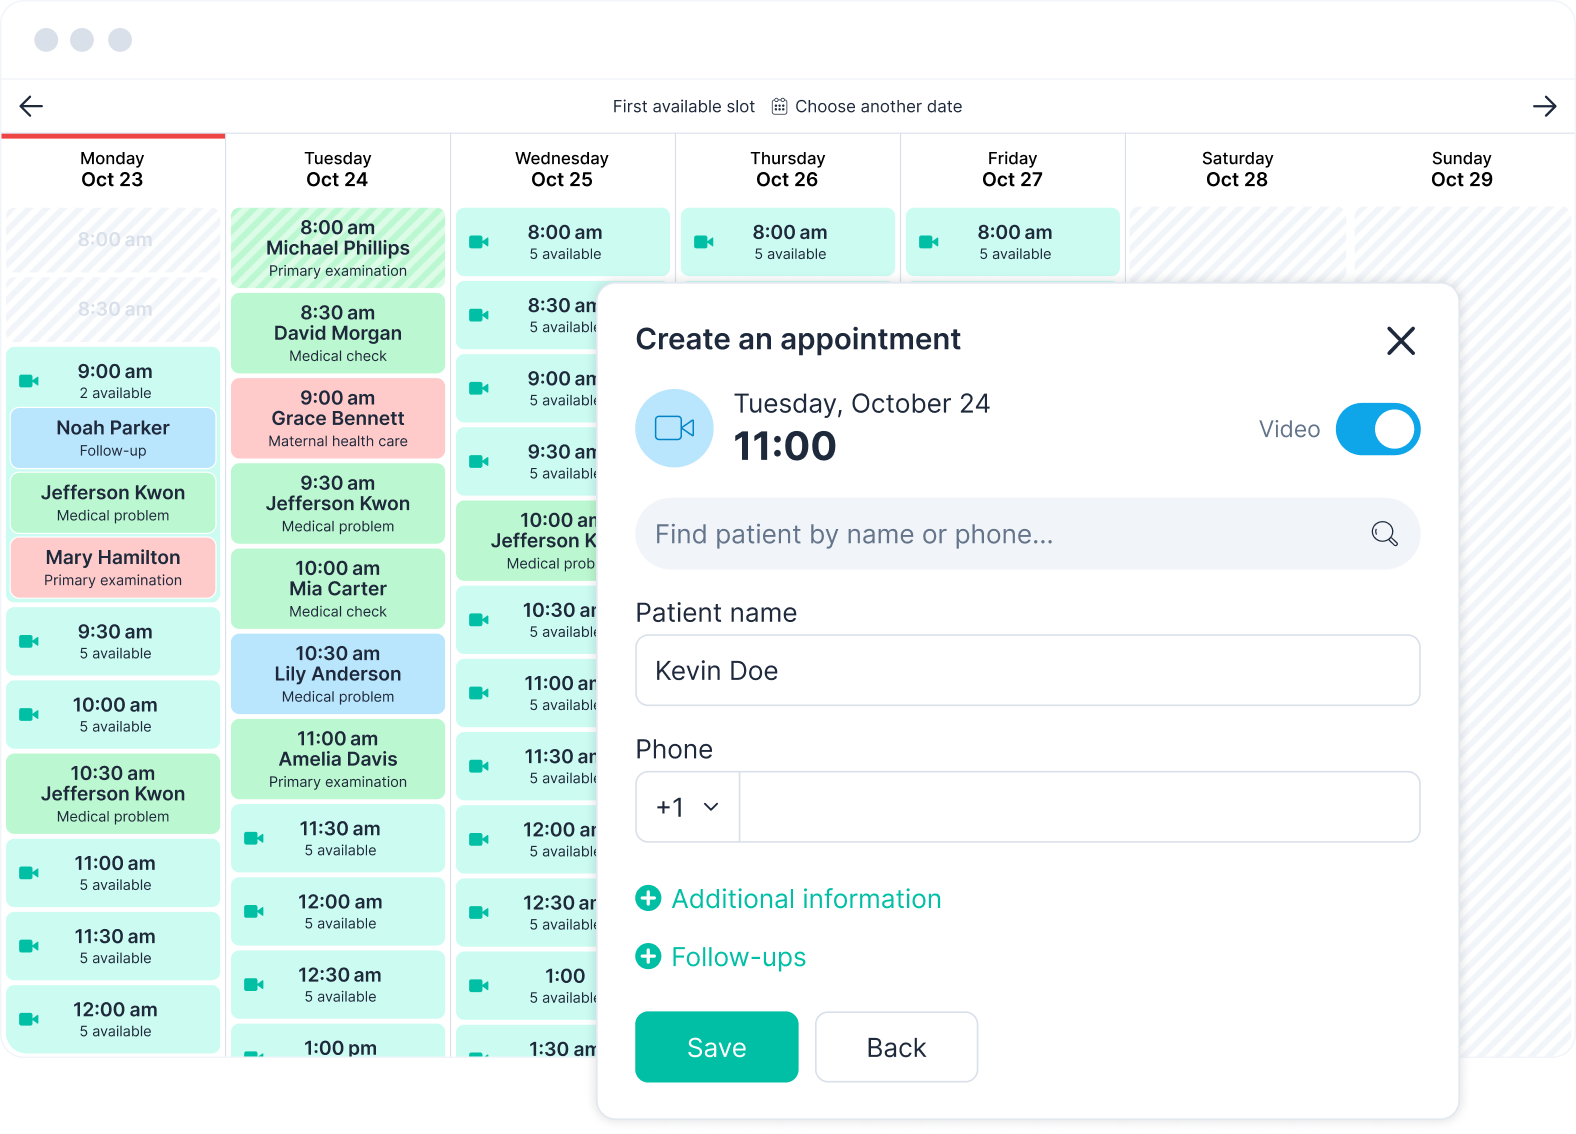1576x1134 pixels.
Task: Select the calendar icon beside Choose another date
Action: coord(779,106)
